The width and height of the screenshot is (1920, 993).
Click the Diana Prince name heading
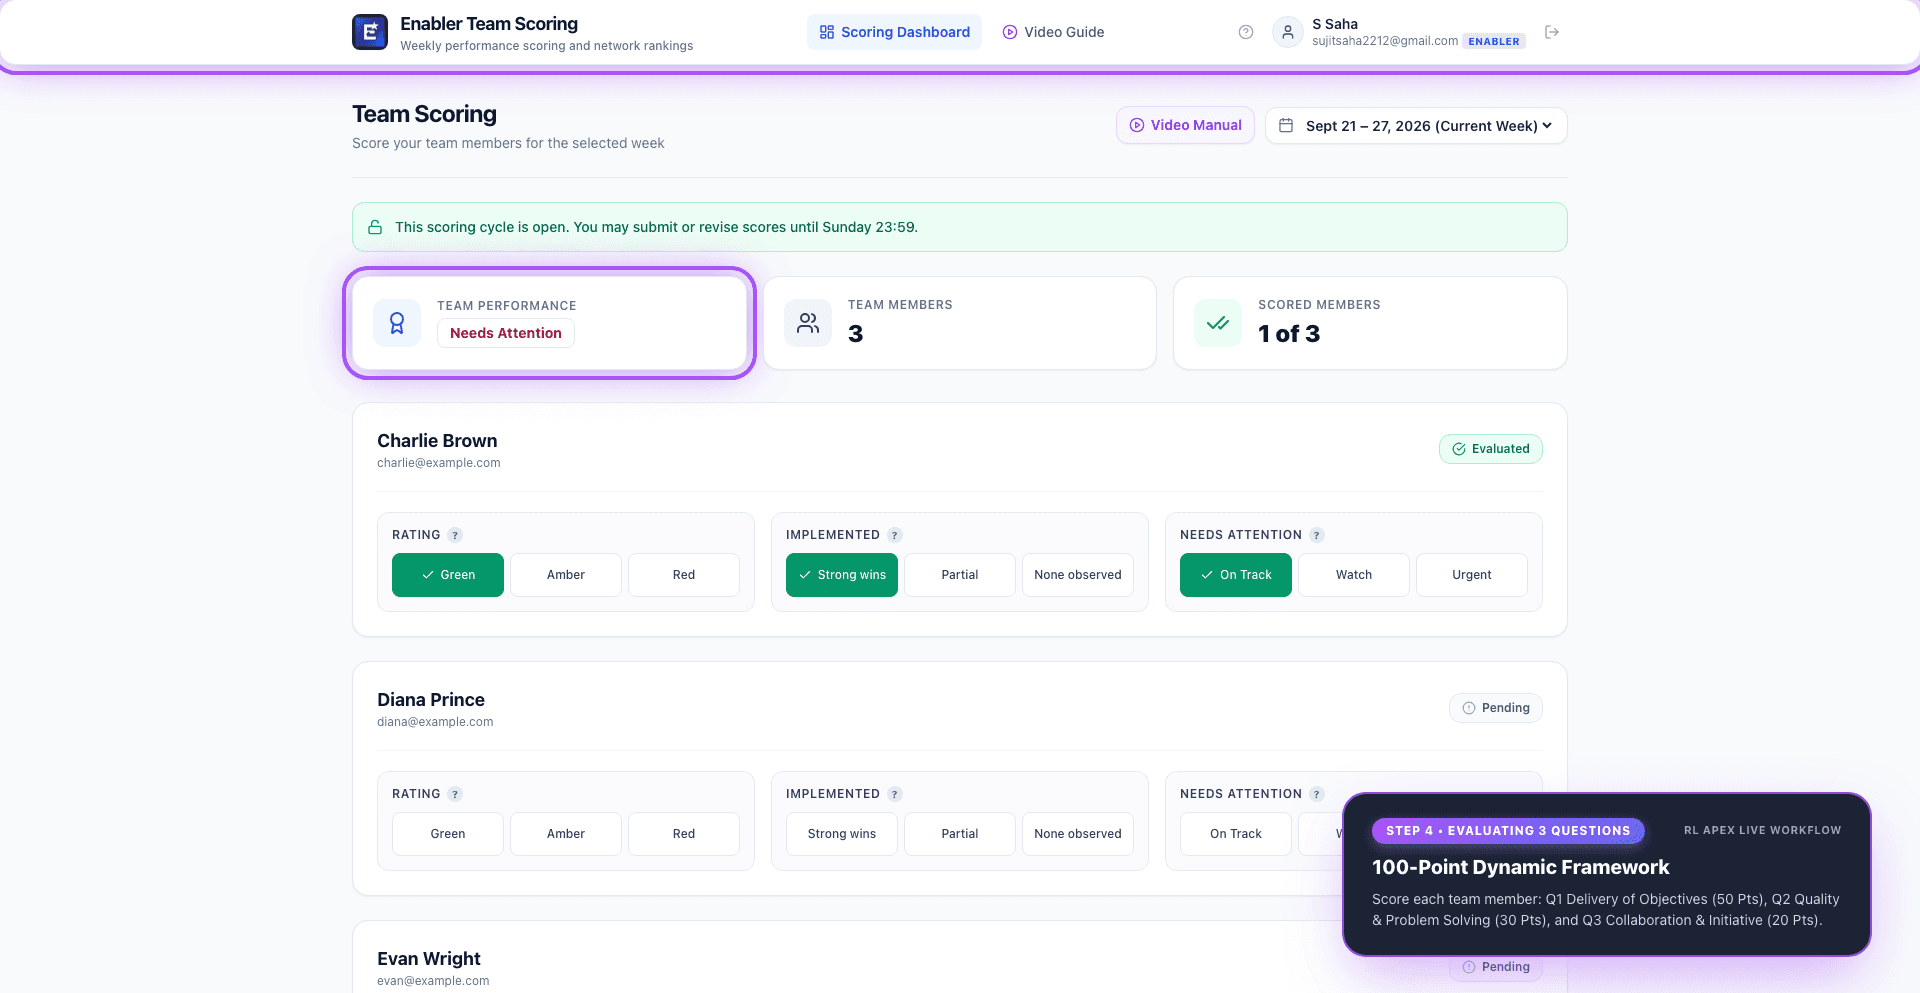click(x=431, y=700)
